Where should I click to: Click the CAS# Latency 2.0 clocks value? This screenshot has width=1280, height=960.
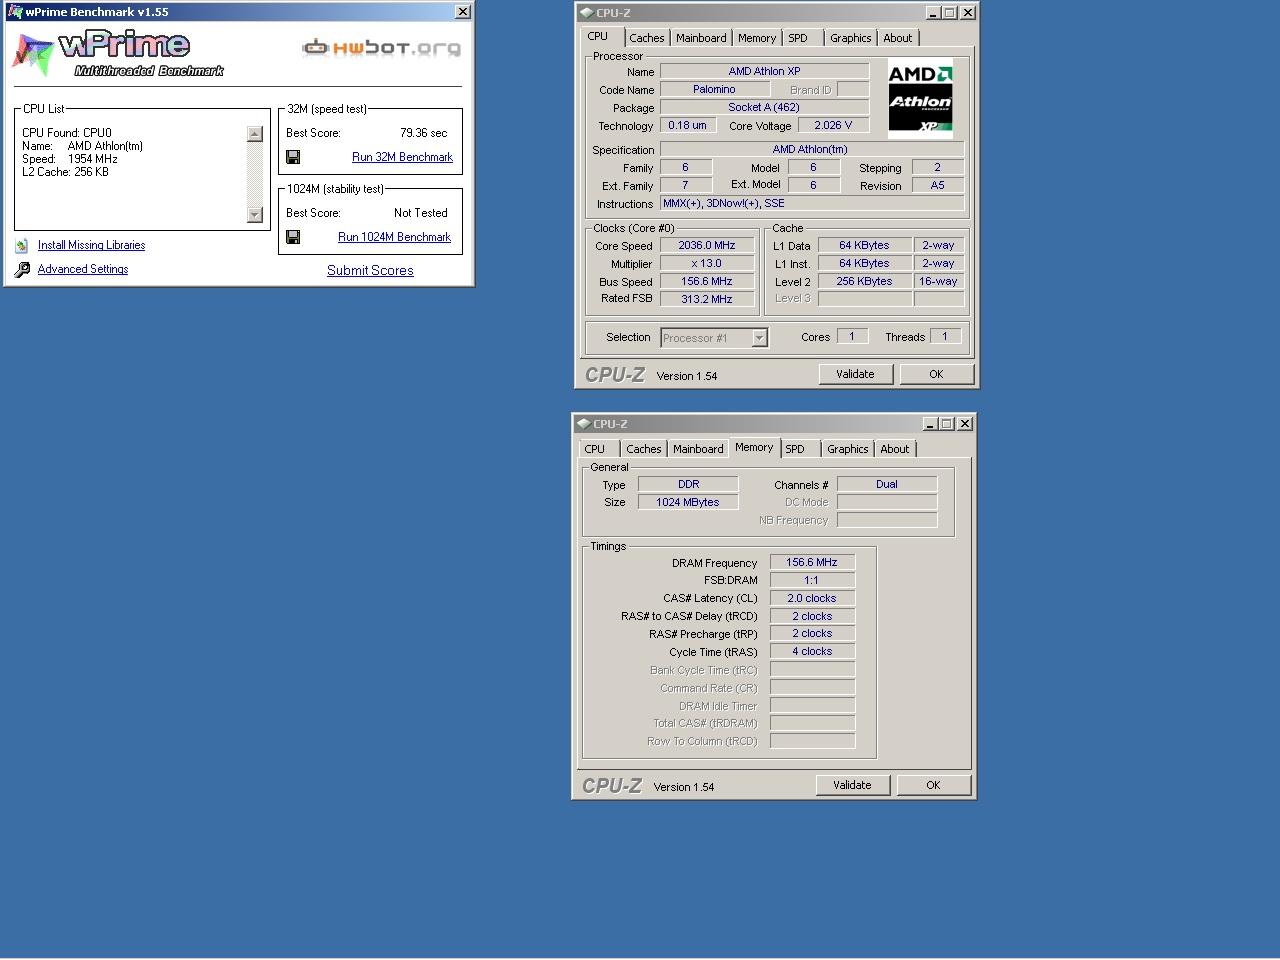click(812, 598)
